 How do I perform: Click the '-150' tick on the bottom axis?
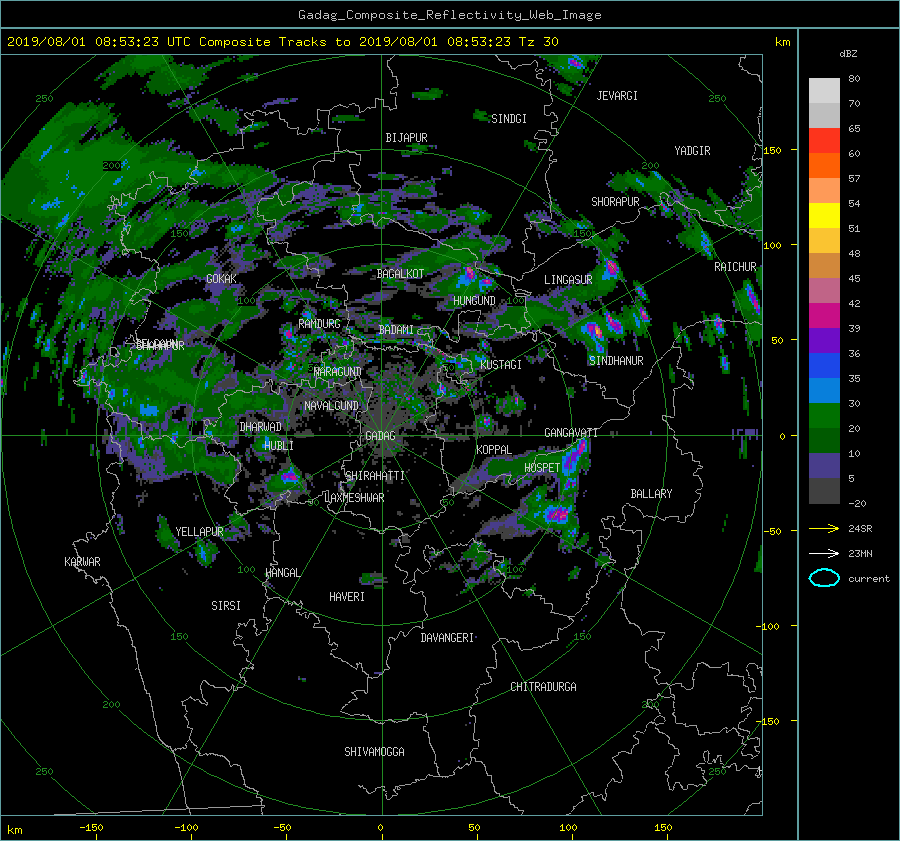pos(91,828)
